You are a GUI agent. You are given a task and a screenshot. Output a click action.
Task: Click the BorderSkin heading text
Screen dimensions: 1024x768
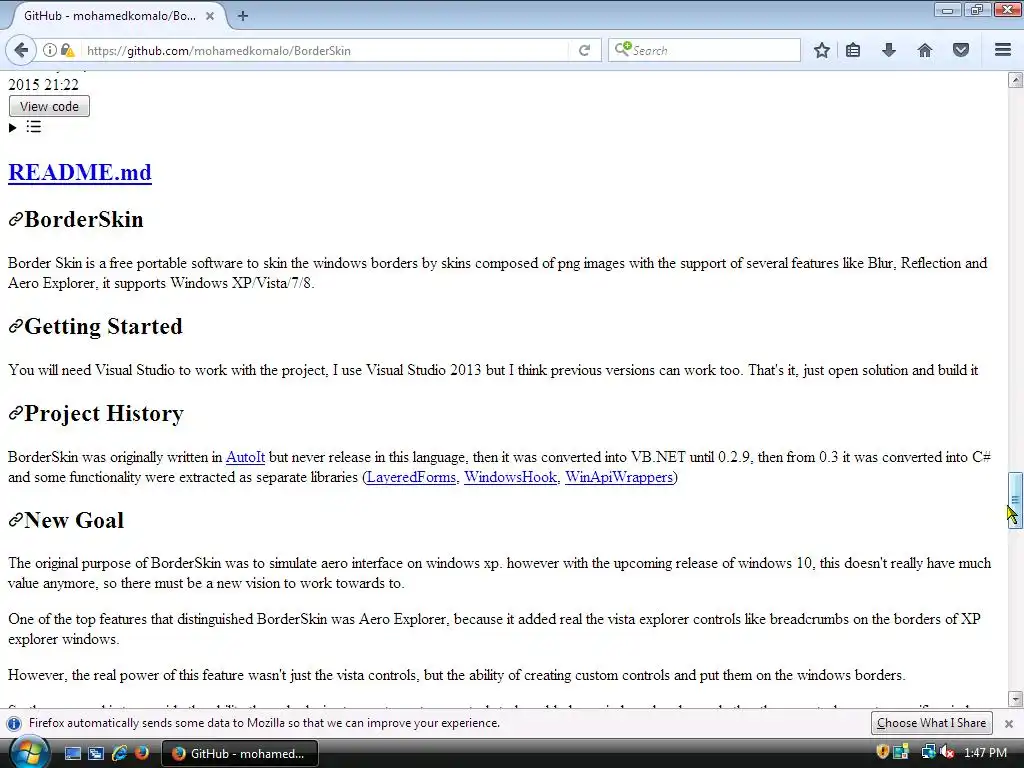tap(84, 219)
